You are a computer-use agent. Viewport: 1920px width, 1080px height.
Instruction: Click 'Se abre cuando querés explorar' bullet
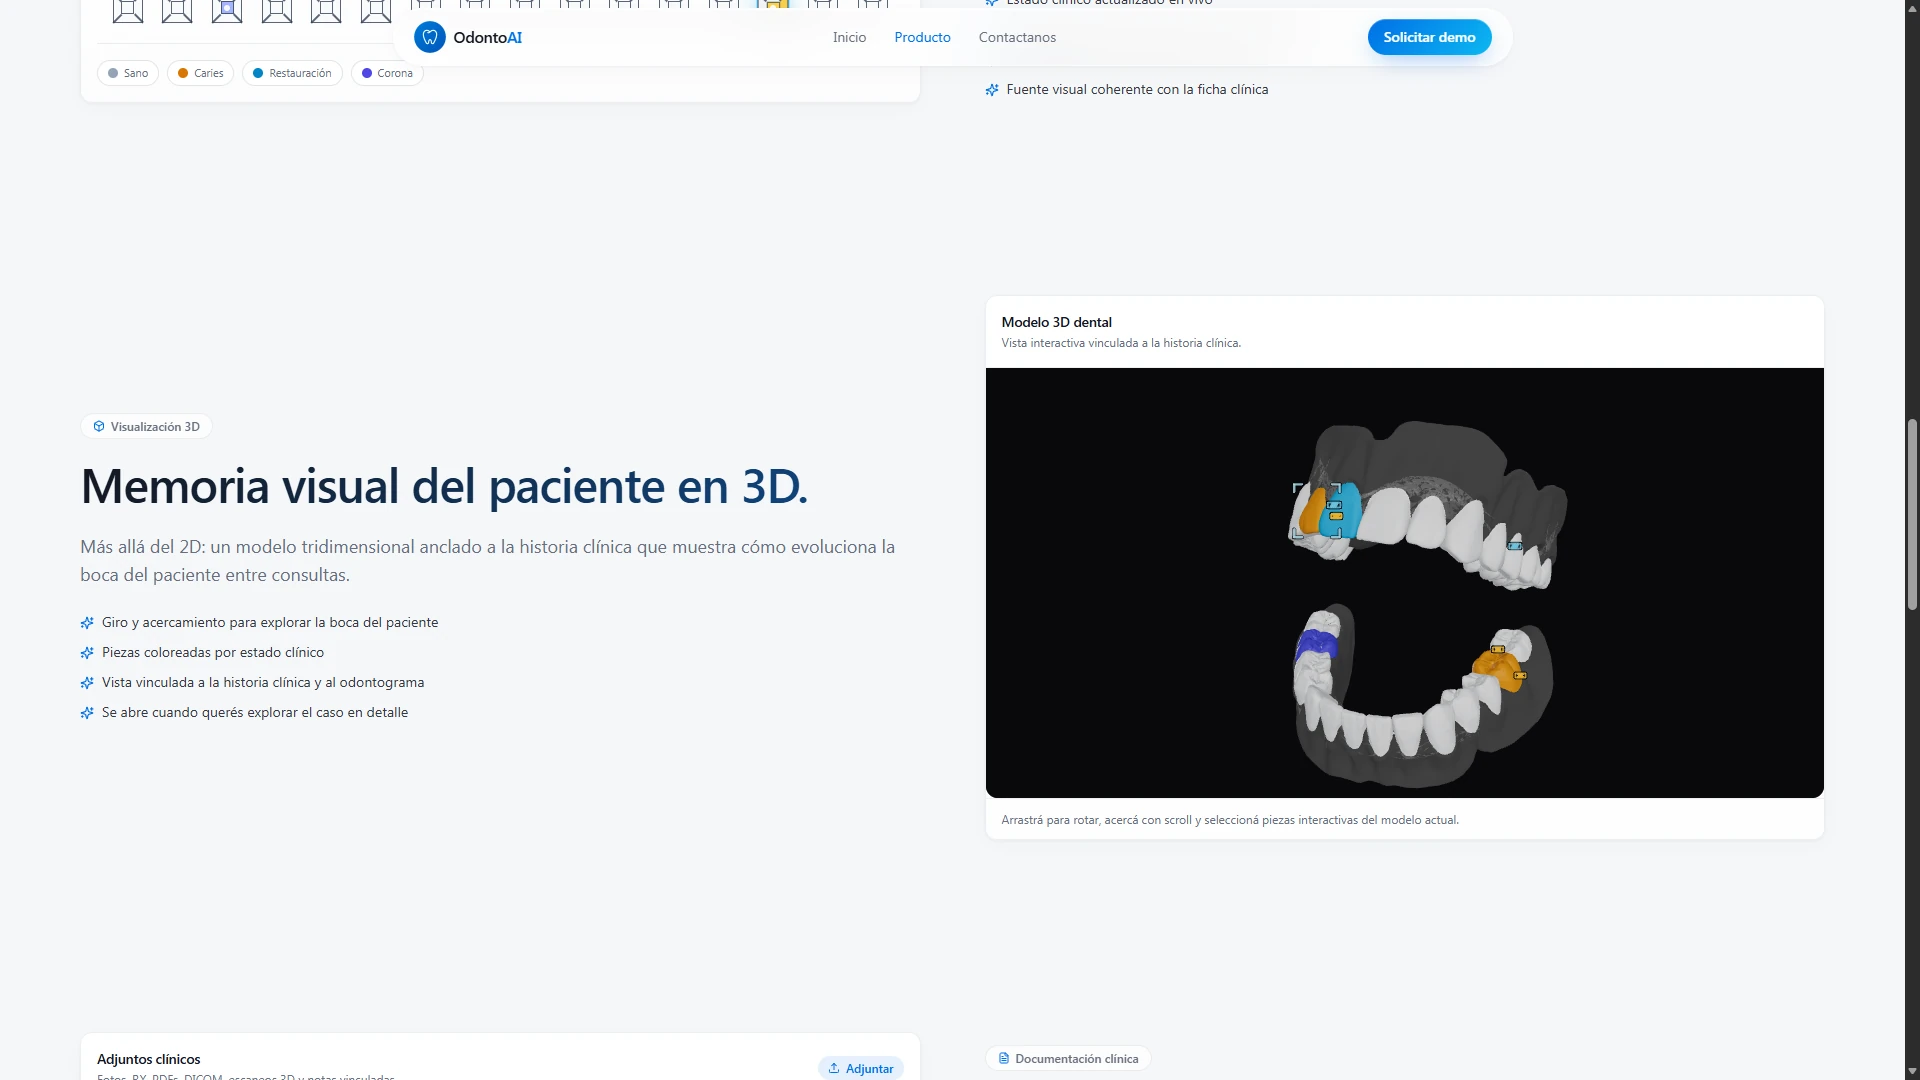[x=255, y=712]
